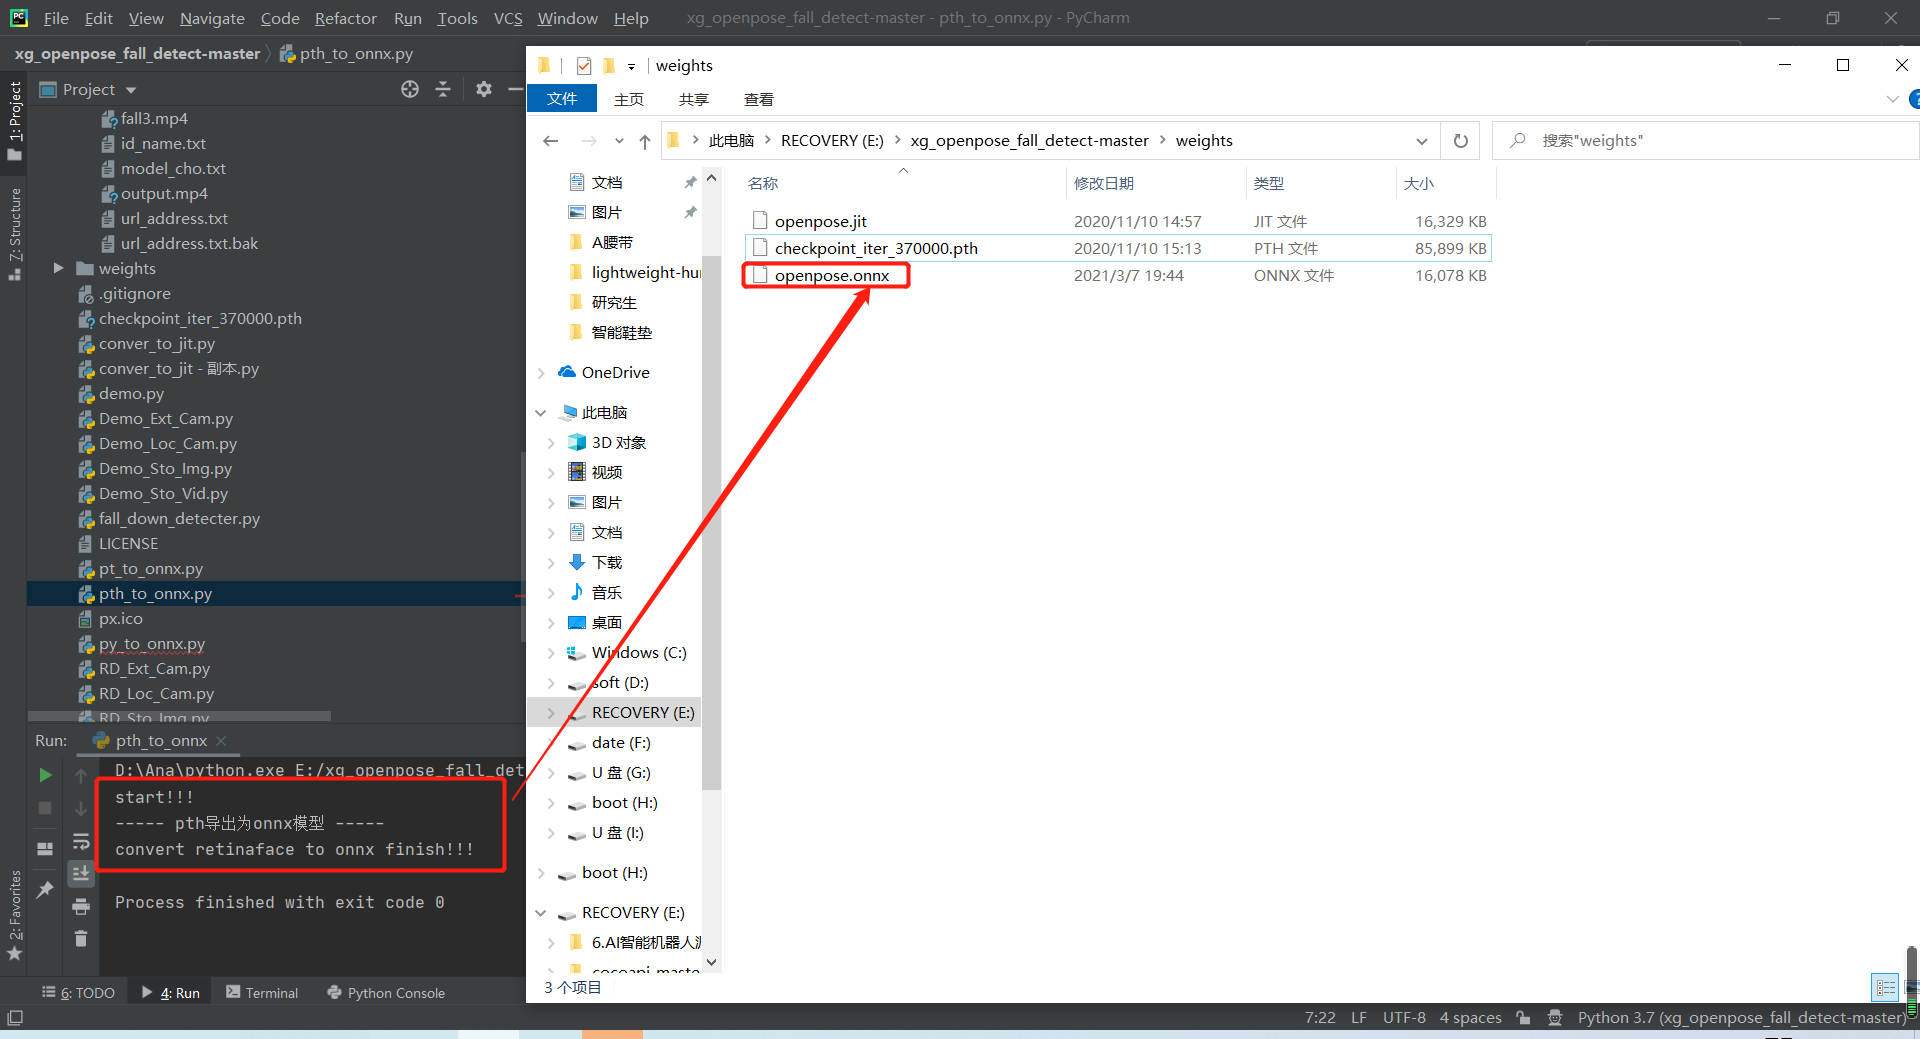Expand the weights folder in Project tree
This screenshot has height=1039, width=1920.
(x=57, y=268)
